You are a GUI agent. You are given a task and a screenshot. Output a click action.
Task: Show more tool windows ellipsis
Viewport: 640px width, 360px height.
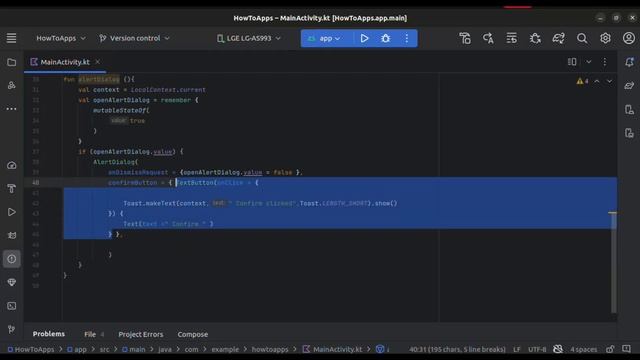[x=11, y=109]
